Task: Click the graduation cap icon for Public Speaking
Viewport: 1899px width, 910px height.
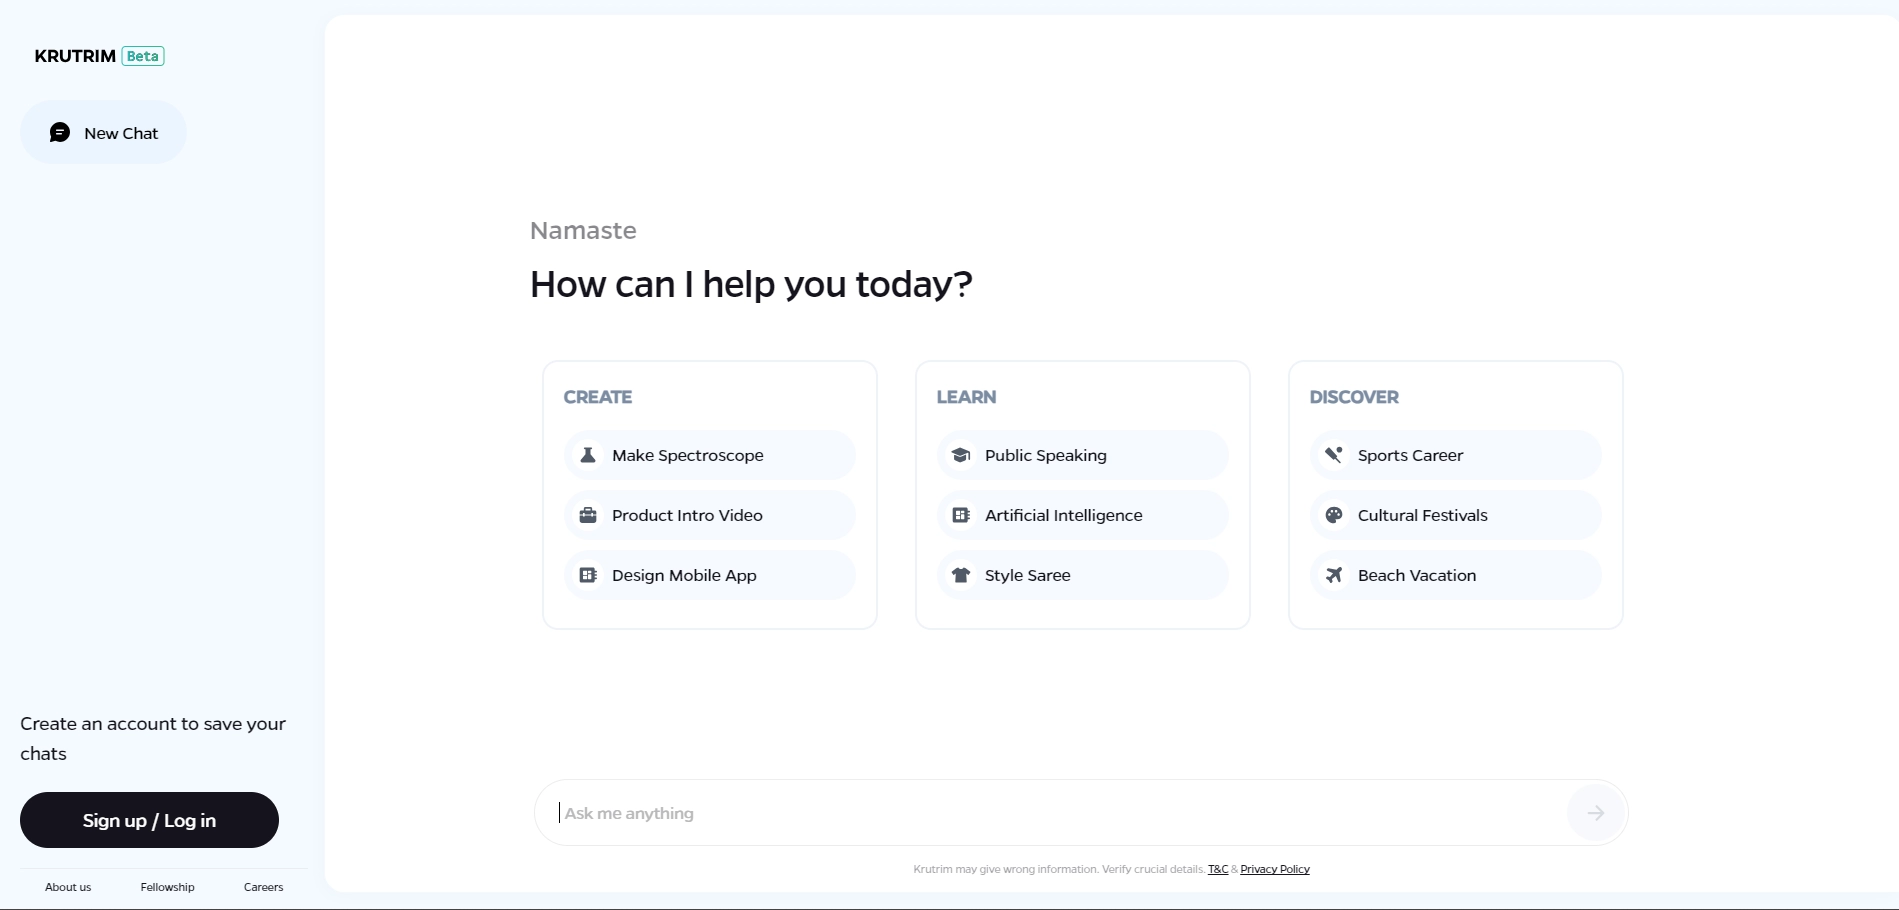Action: coord(961,455)
